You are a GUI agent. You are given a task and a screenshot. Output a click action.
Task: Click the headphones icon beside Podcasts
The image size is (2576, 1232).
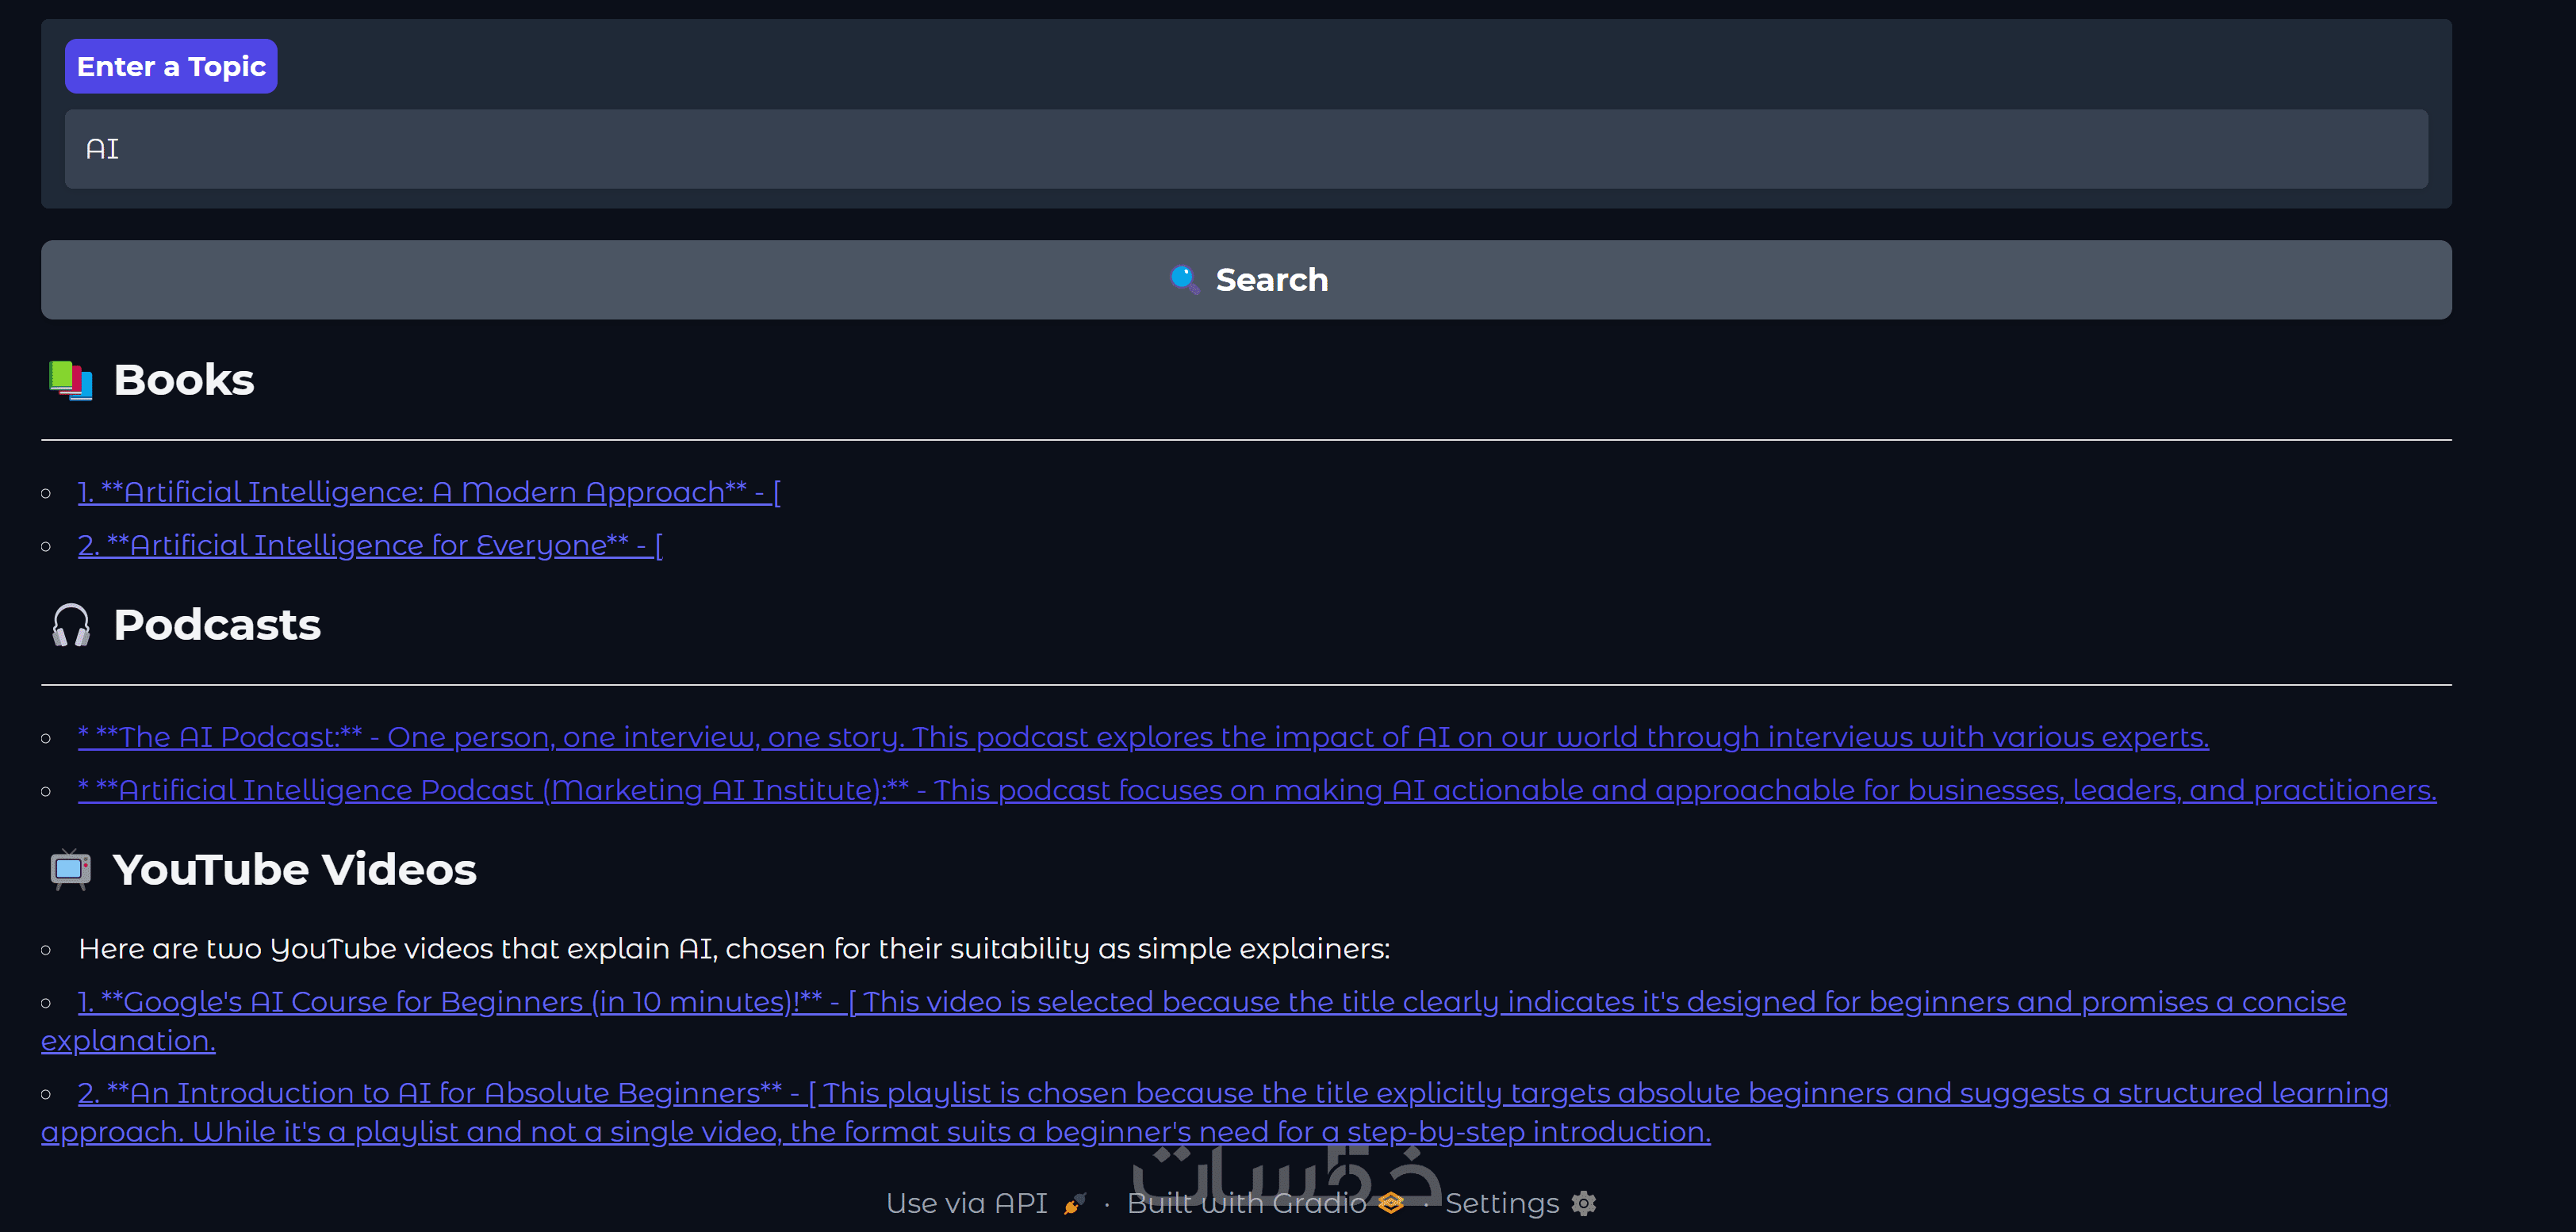tap(71, 625)
